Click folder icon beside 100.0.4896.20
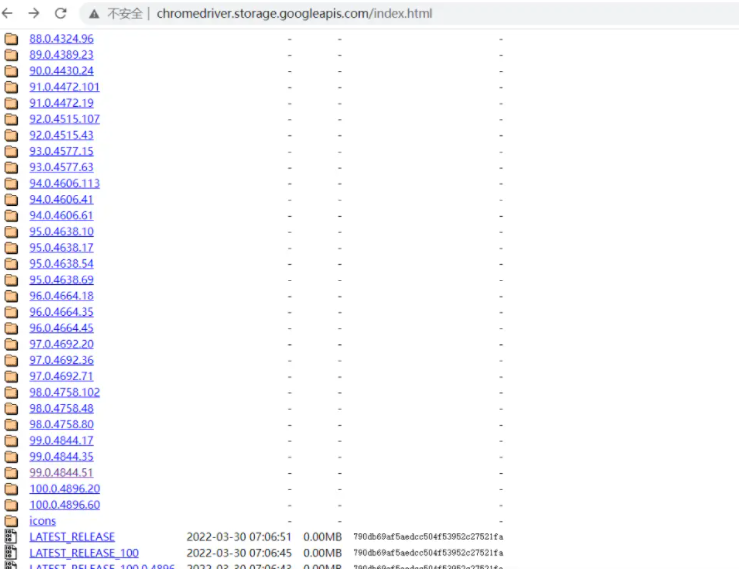Screen dimensions: 739x575 [x=11, y=489]
